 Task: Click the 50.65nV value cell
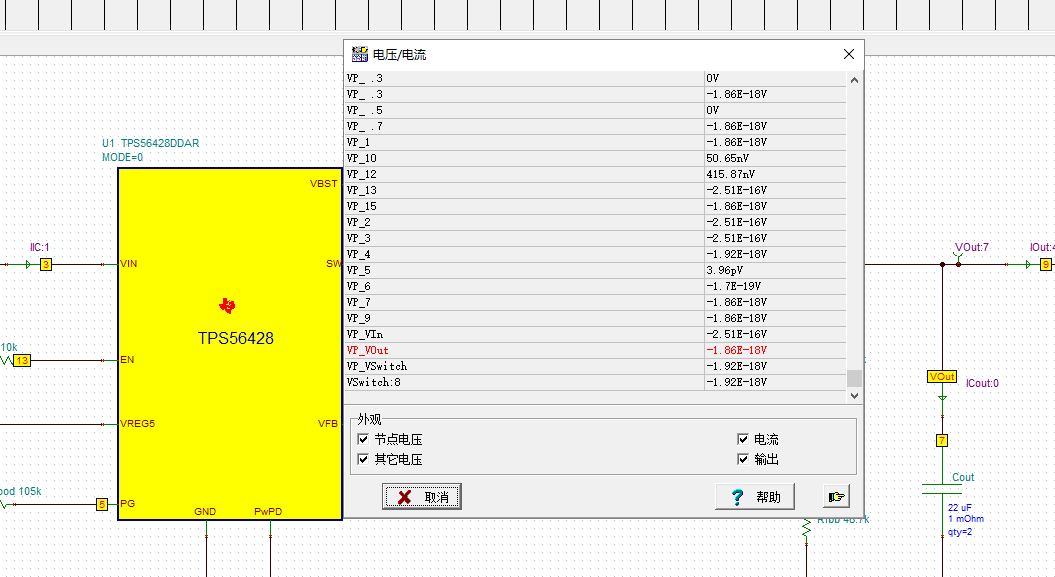(x=775, y=158)
